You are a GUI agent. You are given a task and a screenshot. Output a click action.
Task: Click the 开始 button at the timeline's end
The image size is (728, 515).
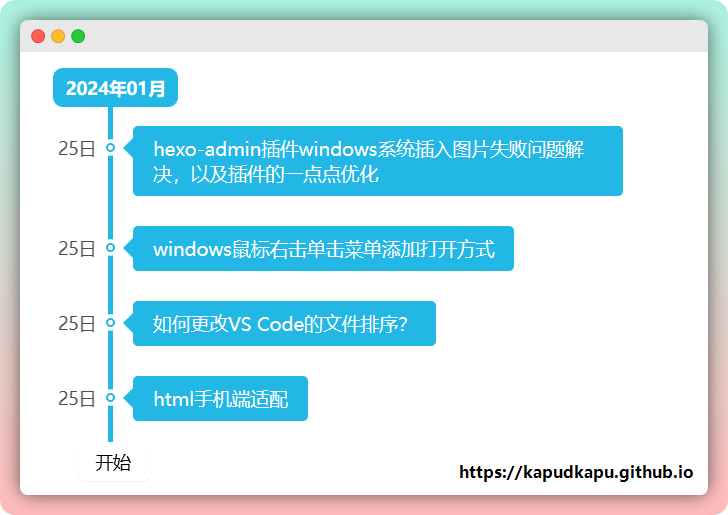coord(113,463)
